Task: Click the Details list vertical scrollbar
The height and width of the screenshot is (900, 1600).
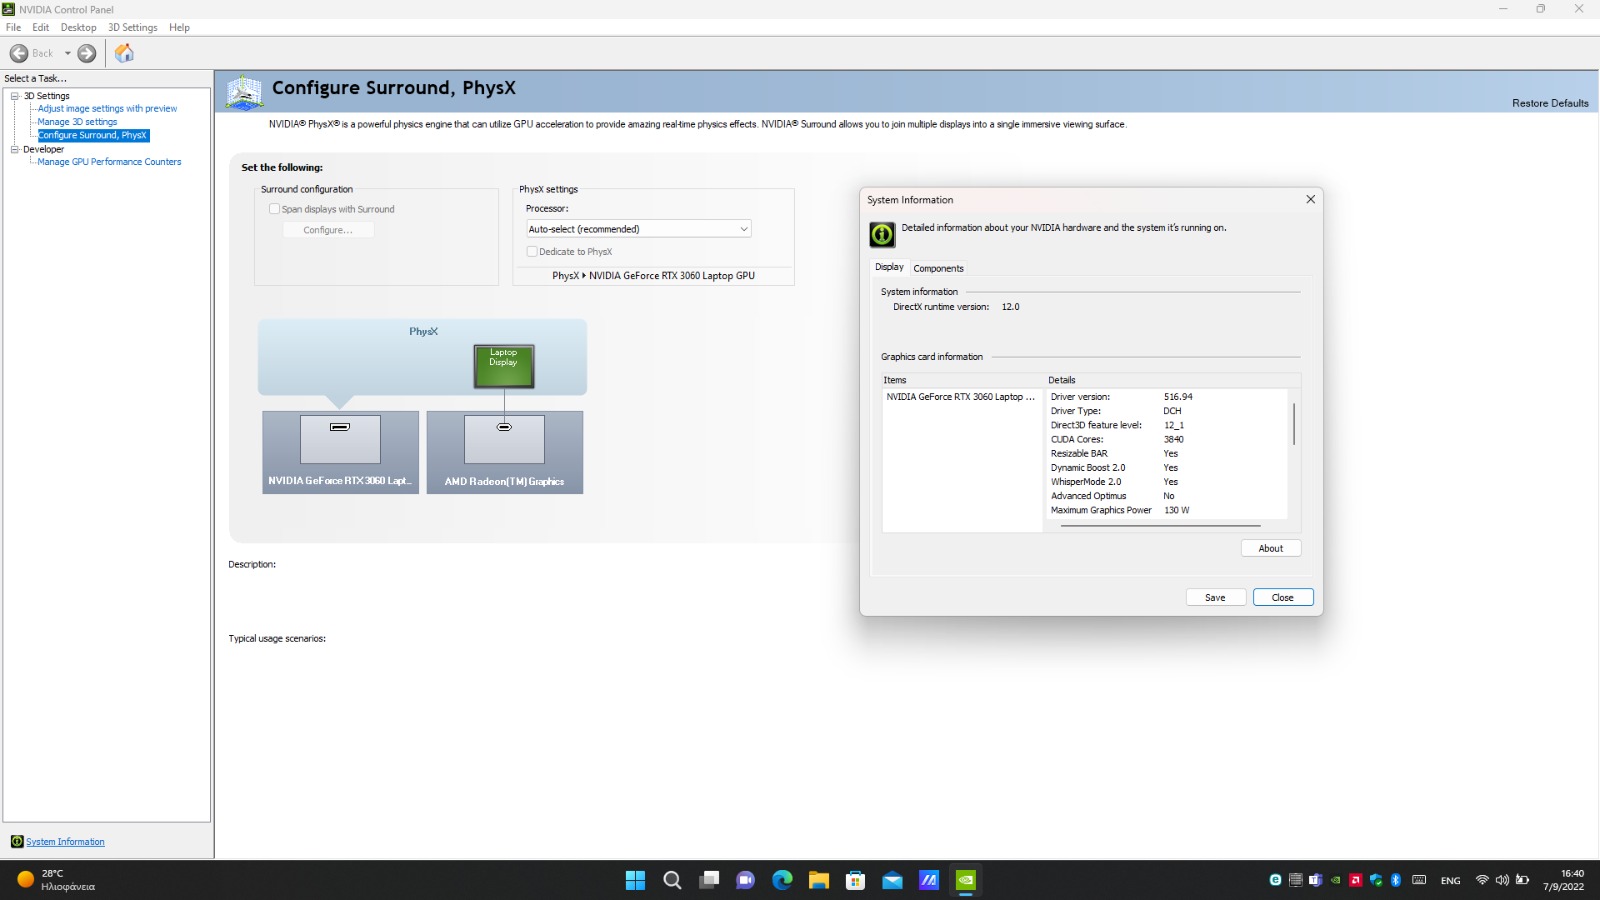Action: [1294, 425]
